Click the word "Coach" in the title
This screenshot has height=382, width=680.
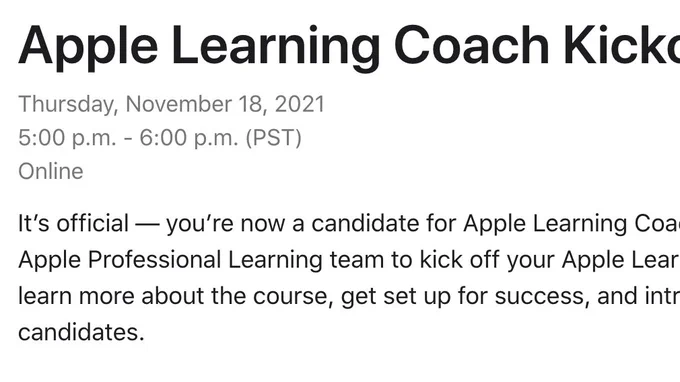pos(472,45)
